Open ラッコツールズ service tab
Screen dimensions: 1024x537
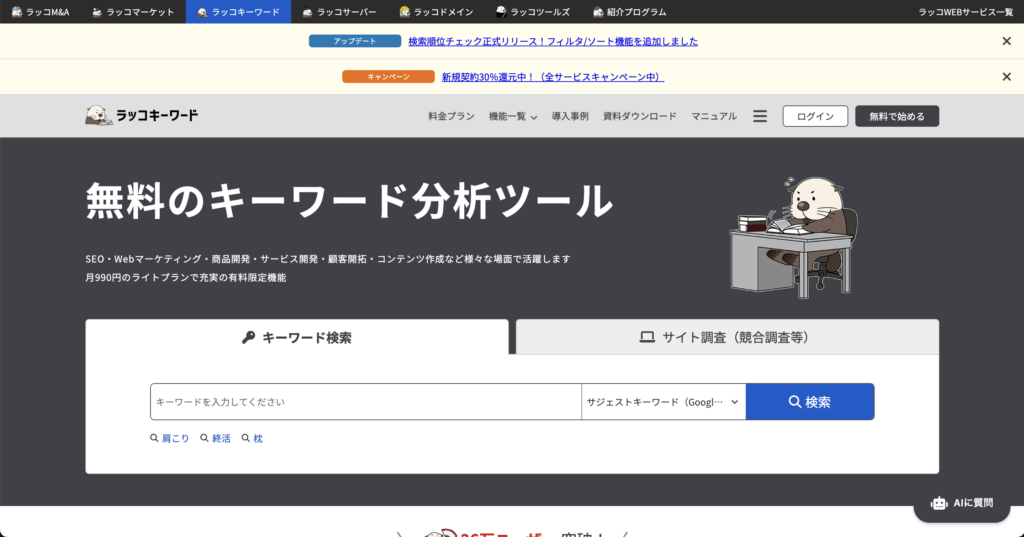[533, 12]
